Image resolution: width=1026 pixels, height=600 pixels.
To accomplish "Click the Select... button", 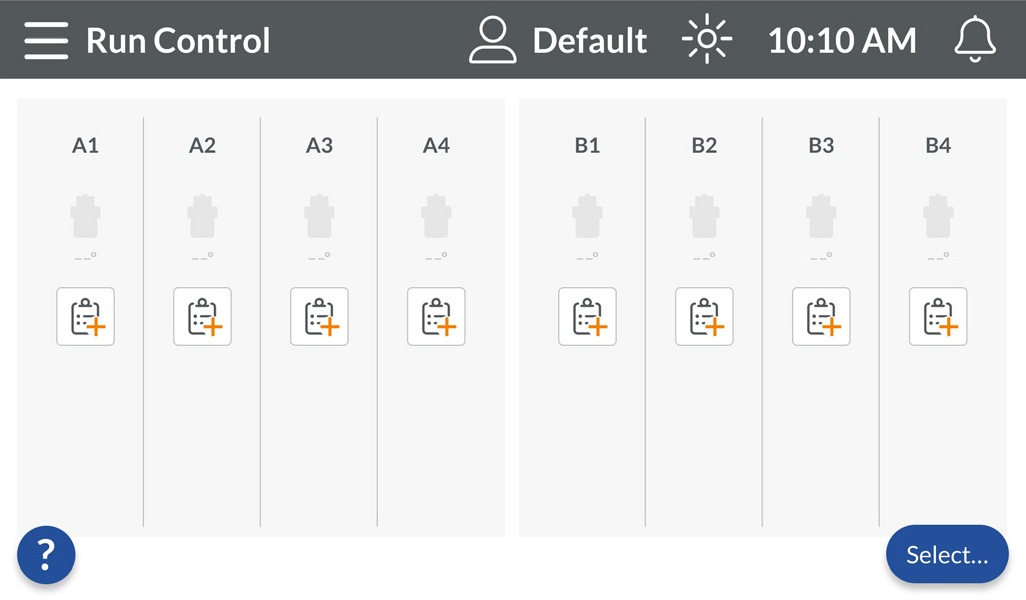I will 947,554.
